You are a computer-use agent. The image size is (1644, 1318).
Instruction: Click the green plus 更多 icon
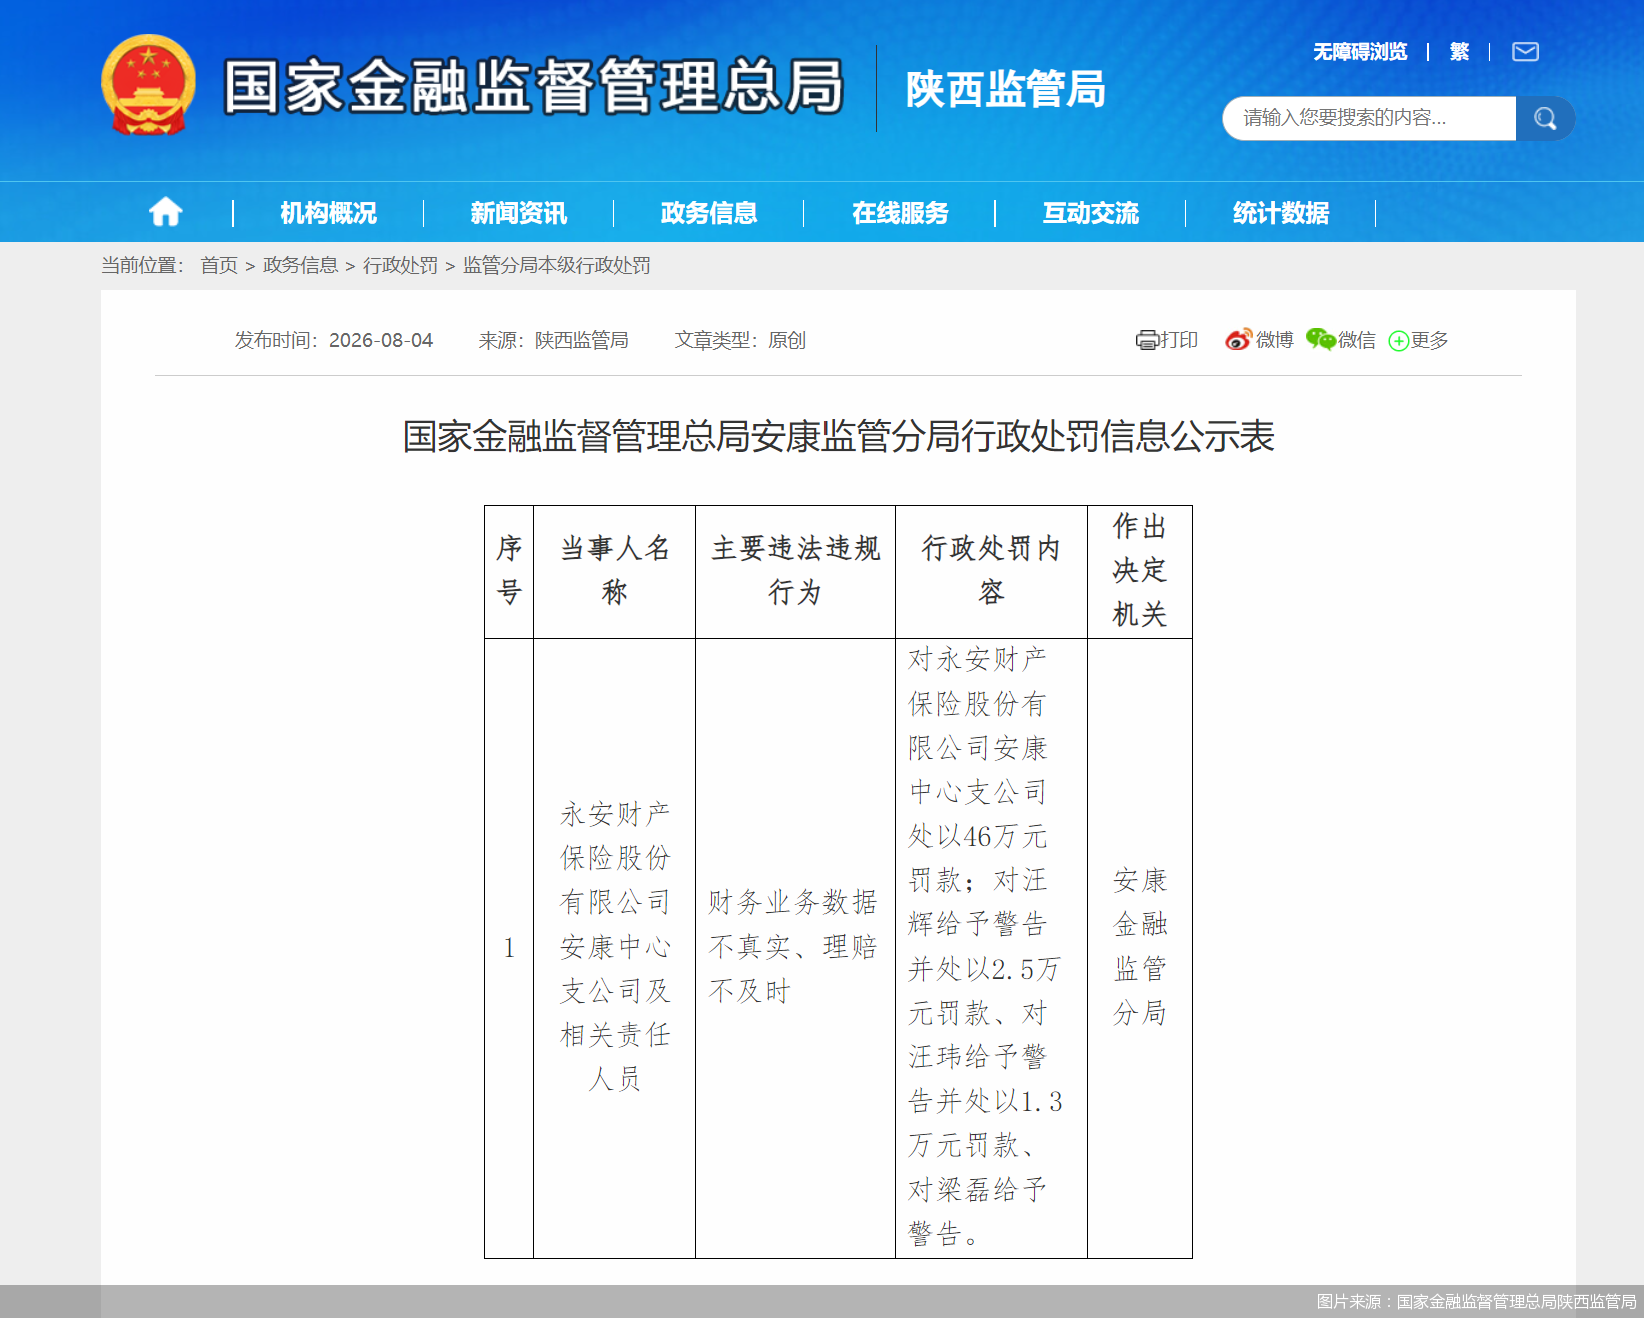click(x=1399, y=341)
